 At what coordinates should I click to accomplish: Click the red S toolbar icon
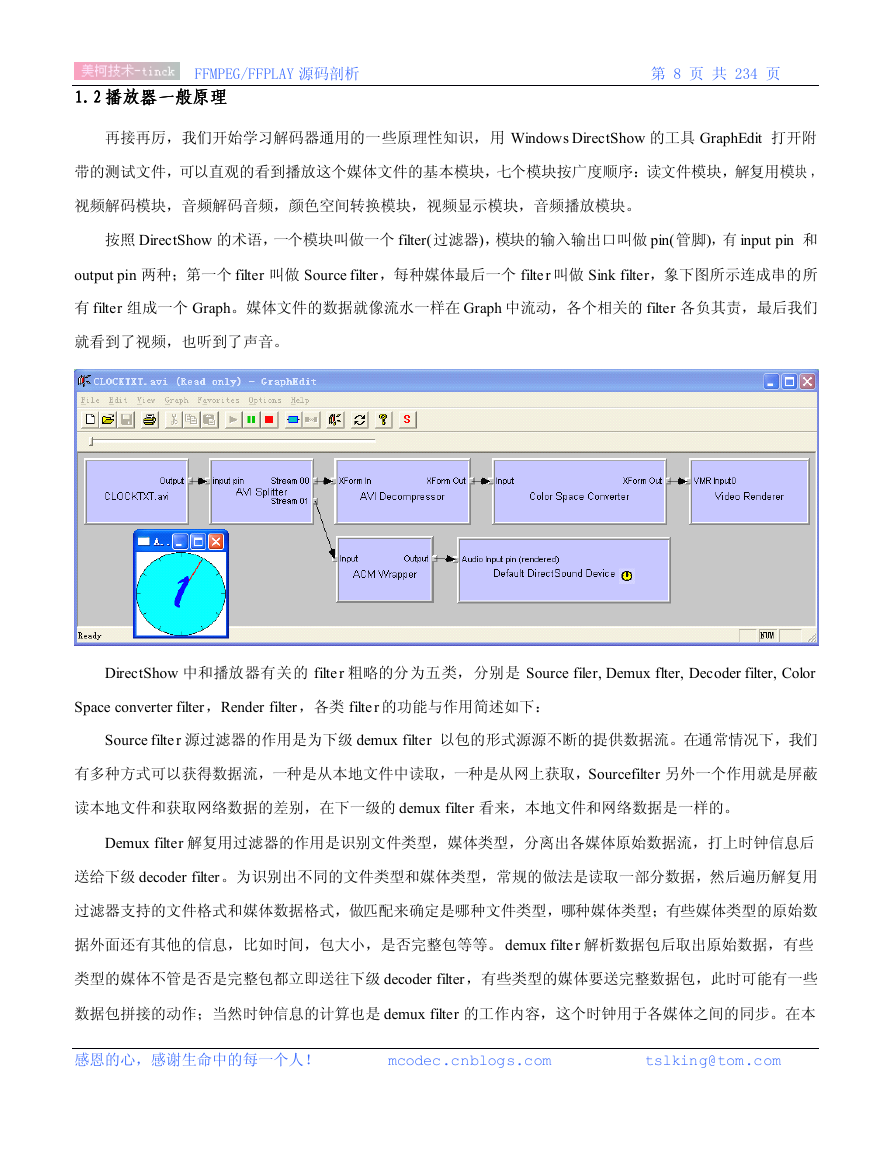tap(407, 420)
